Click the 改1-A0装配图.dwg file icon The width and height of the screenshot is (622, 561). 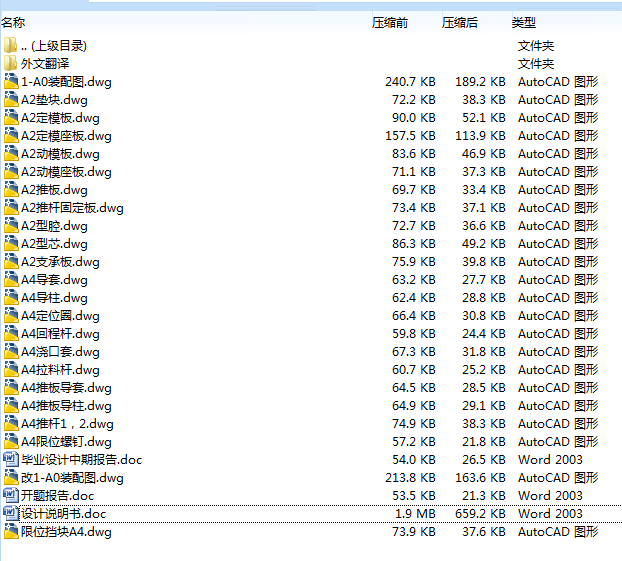[x=11, y=477]
